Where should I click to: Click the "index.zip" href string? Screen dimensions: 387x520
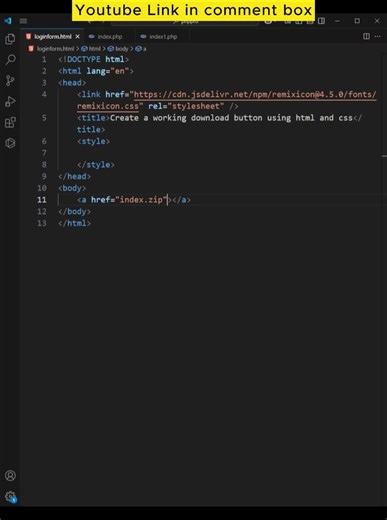tap(141, 200)
